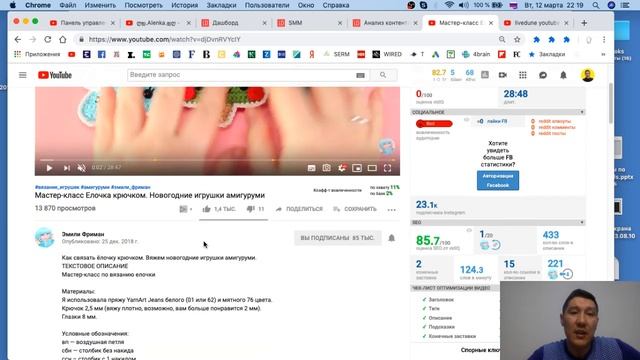
Task: Enter fullscreen video mode
Action: (x=387, y=168)
